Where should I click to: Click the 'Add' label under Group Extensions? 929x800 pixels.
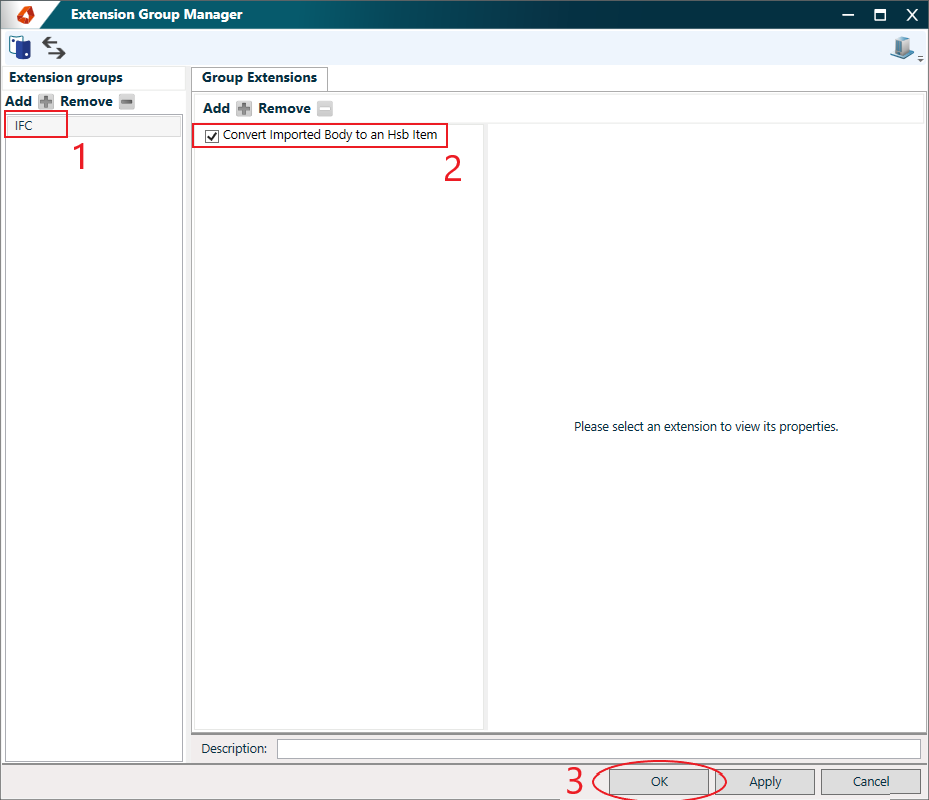216,108
